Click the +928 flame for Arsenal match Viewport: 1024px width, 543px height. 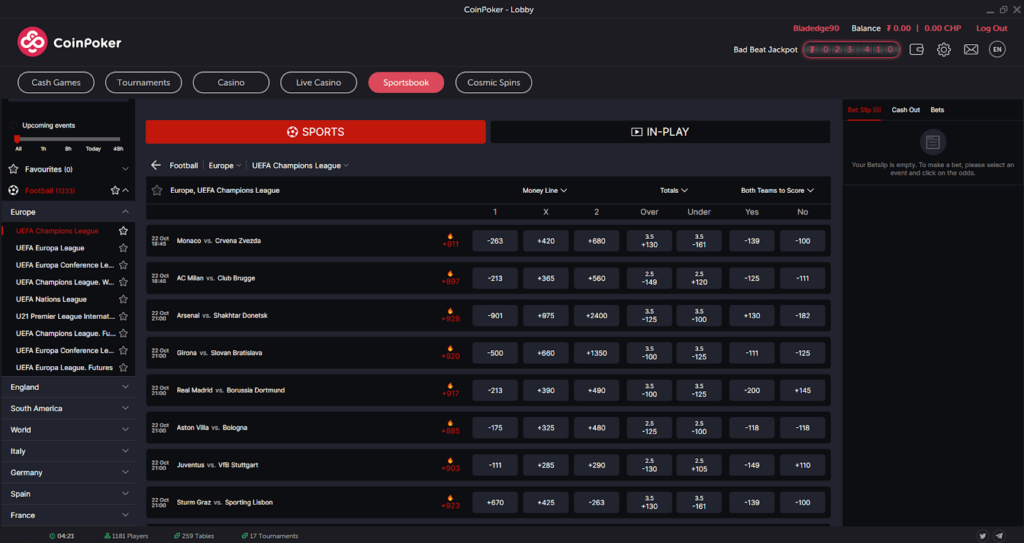coord(450,315)
